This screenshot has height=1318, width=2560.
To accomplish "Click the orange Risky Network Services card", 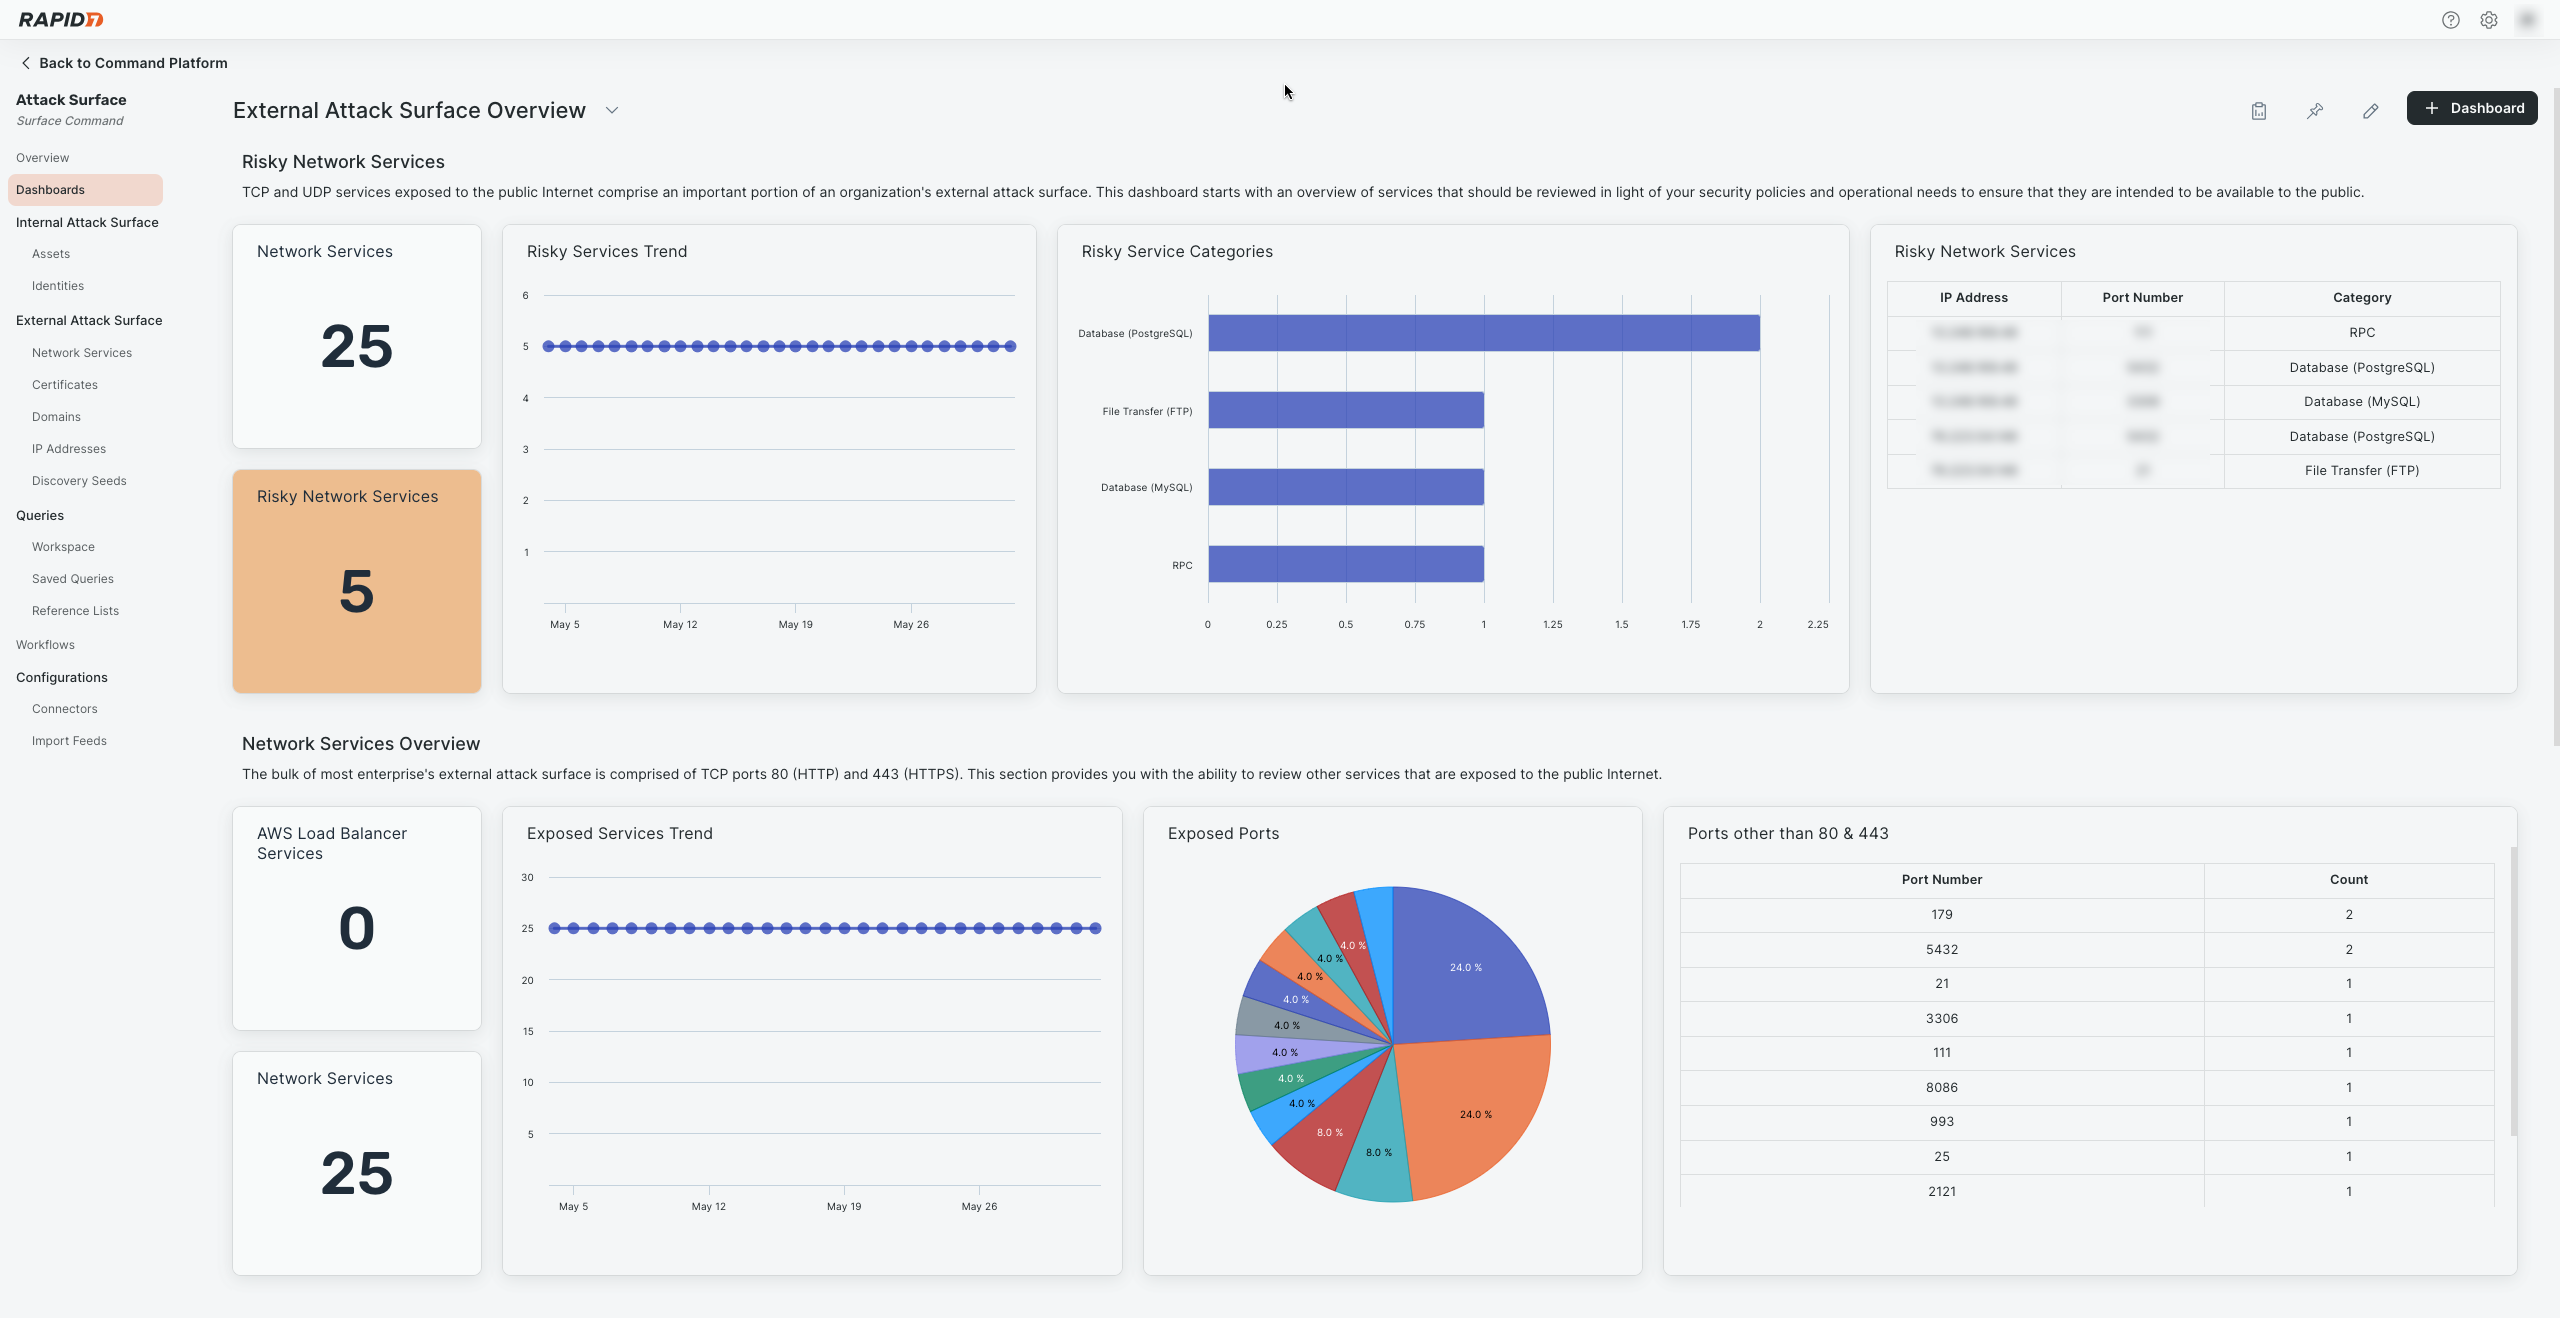I will tap(357, 581).
